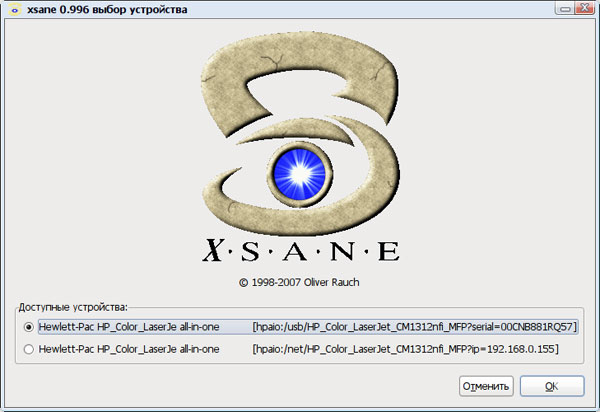Click the hpaio:/net device address with ip=192.168.0.155
The width and height of the screenshot is (600, 412).
[x=406, y=349]
